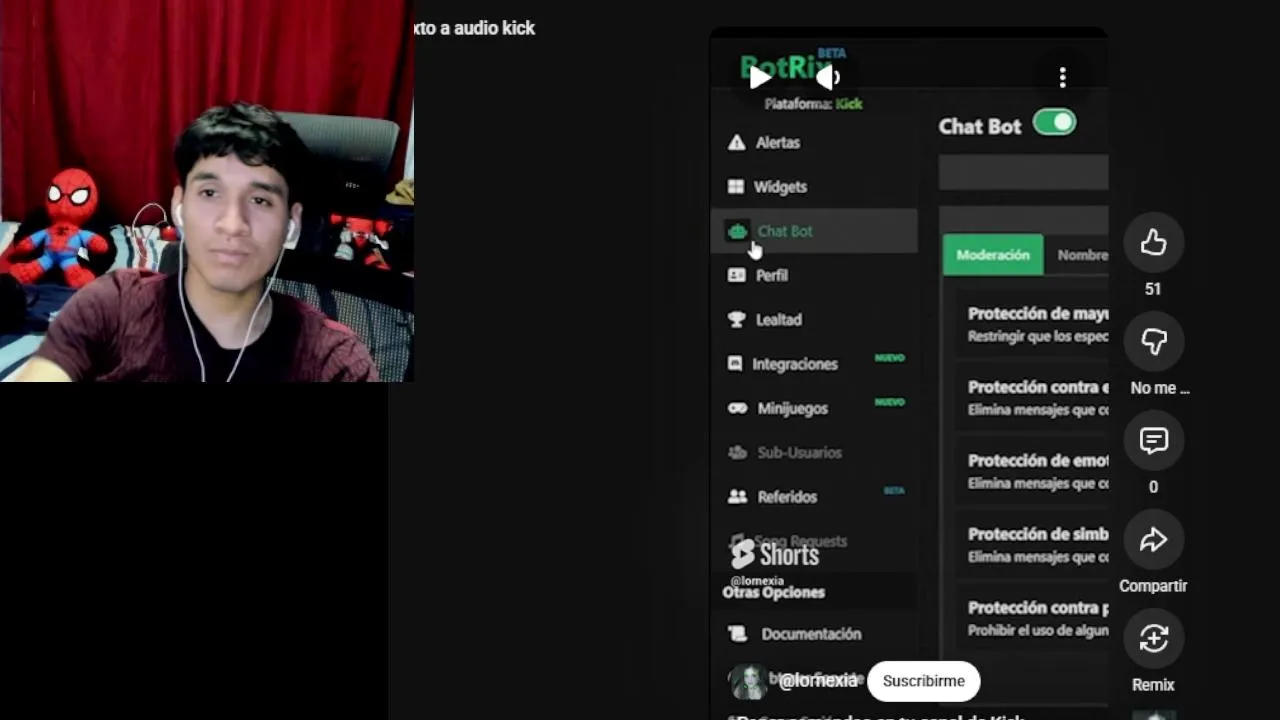Dislike the short with thumbs down

[x=1153, y=341]
